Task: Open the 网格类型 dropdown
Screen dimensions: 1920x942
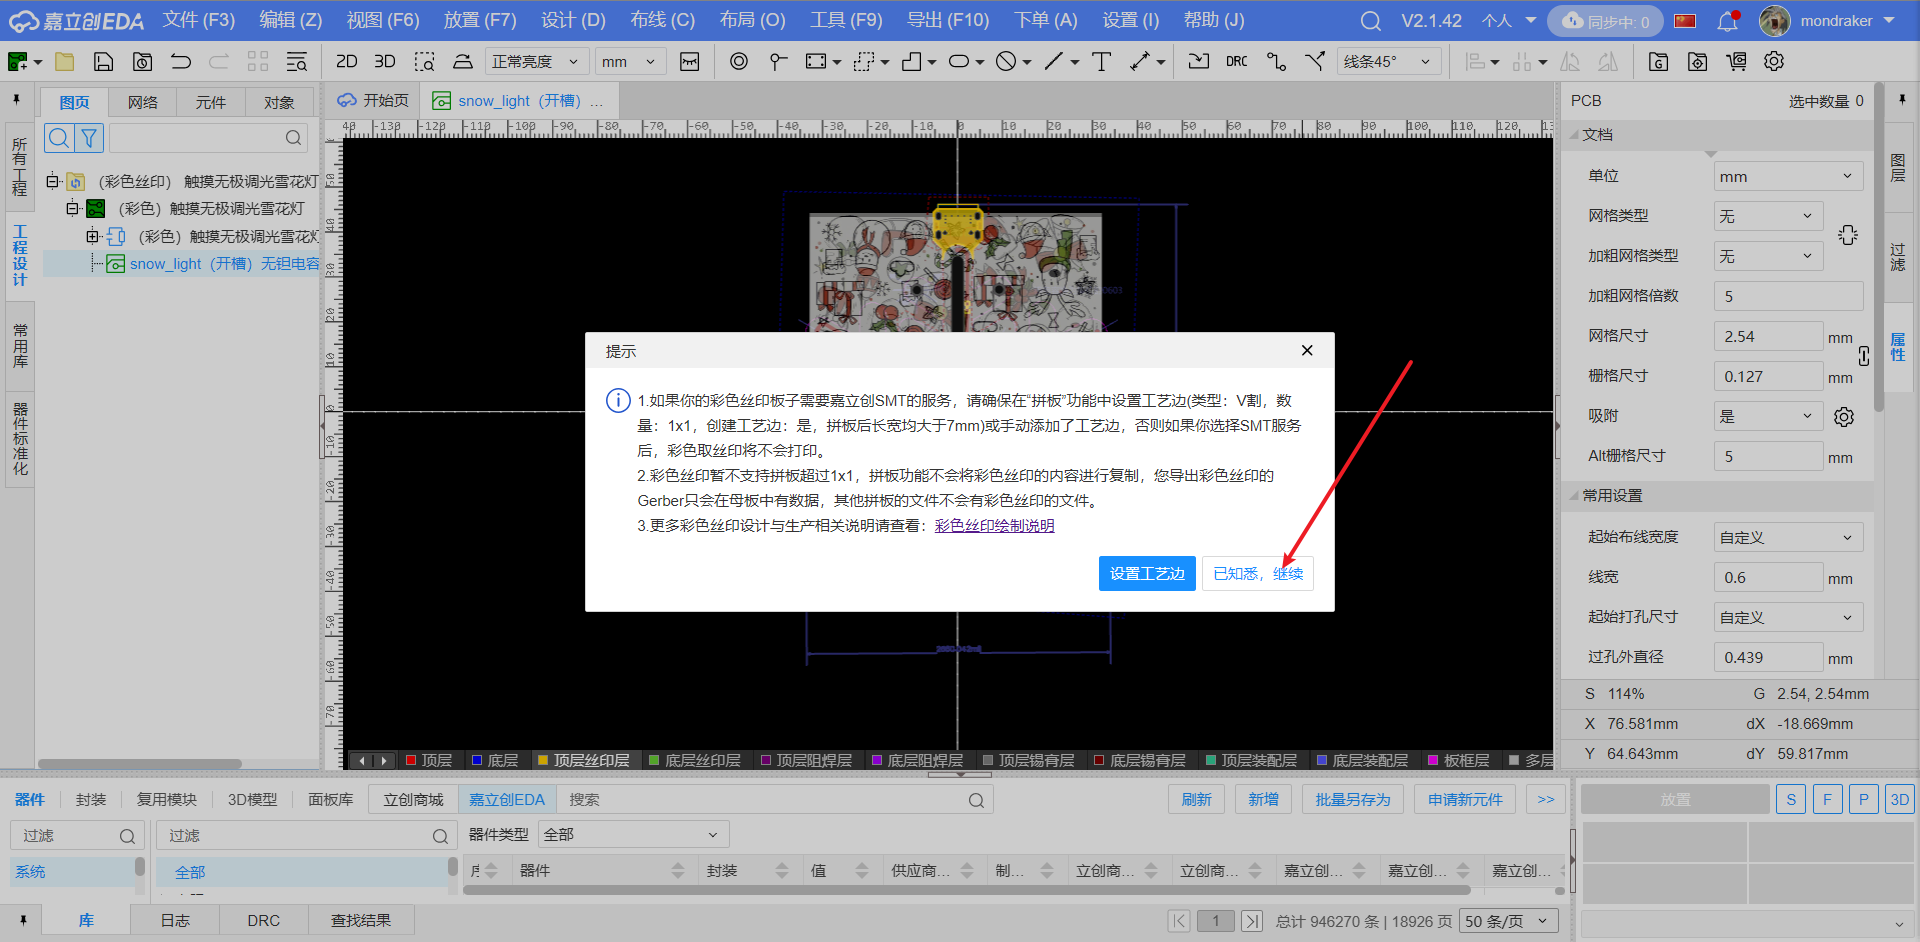Action: 1768,216
